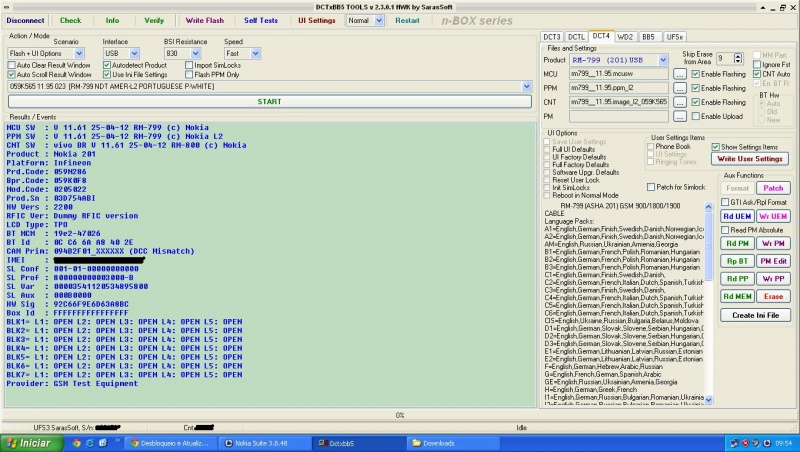Browse for the PPM file
The height and width of the screenshot is (452, 800).
(679, 88)
